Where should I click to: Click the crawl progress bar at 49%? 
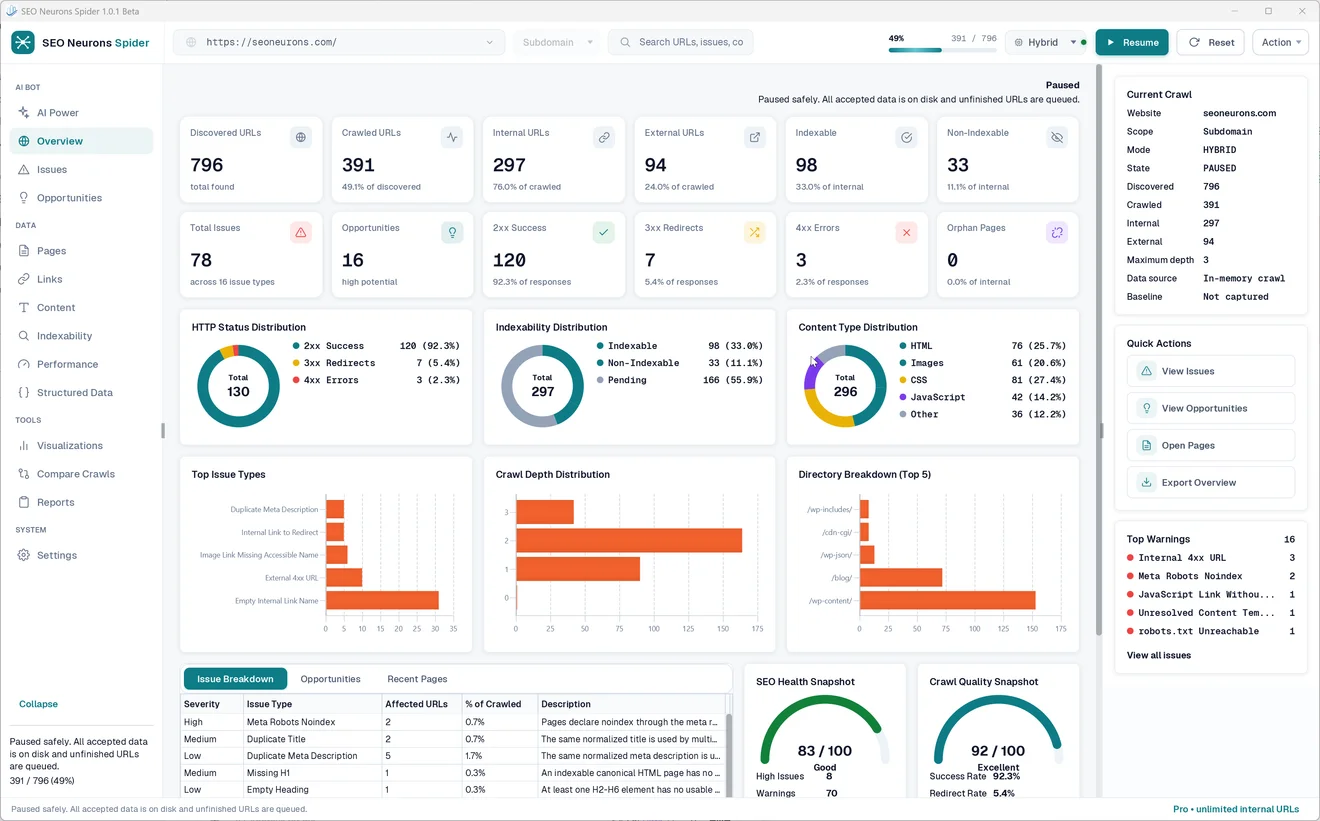(x=942, y=50)
